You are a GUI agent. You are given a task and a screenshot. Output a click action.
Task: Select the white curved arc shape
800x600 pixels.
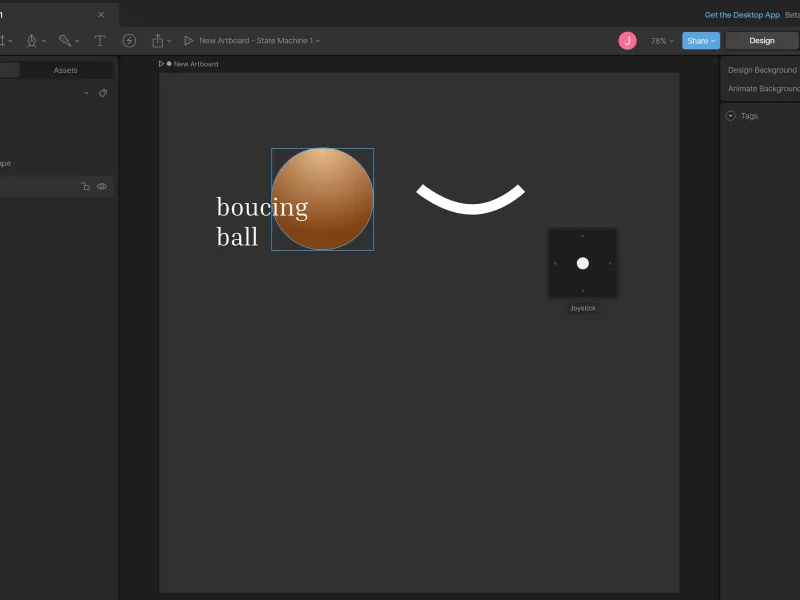pos(470,199)
